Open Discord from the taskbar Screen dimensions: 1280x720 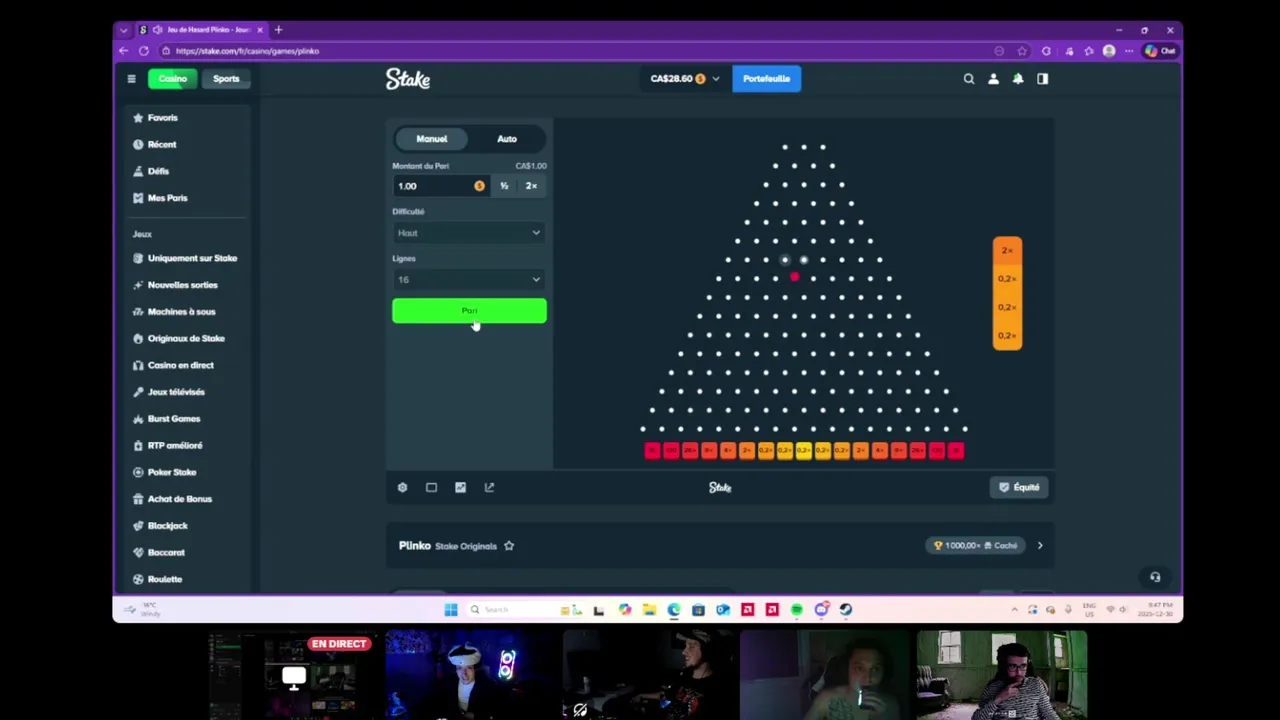[821, 610]
